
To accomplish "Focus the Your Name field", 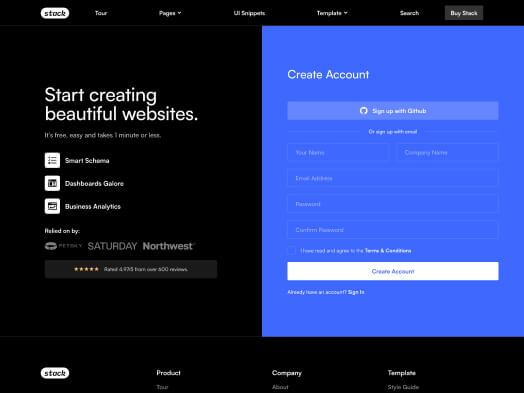I will [339, 152].
